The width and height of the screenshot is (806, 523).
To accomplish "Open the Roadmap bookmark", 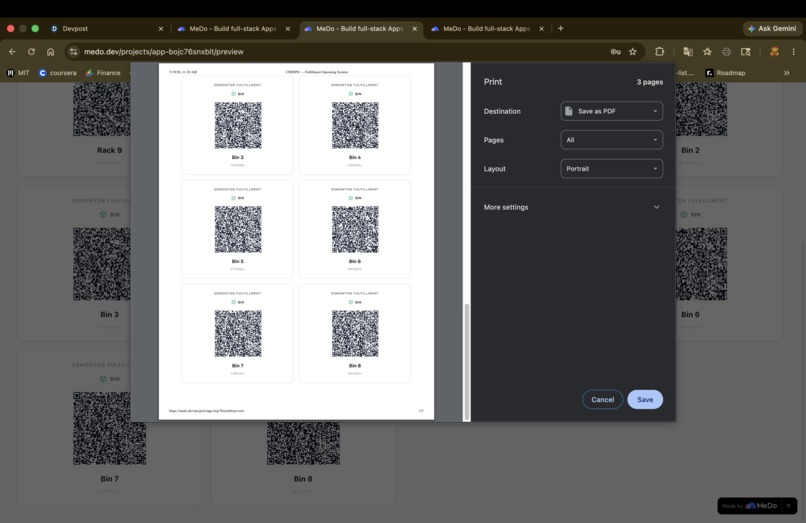I will point(725,73).
